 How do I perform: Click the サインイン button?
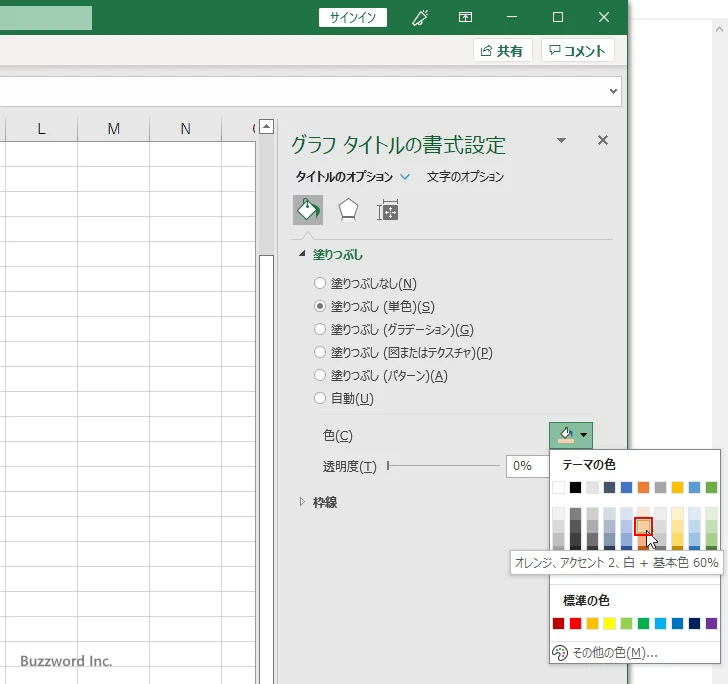[353, 18]
